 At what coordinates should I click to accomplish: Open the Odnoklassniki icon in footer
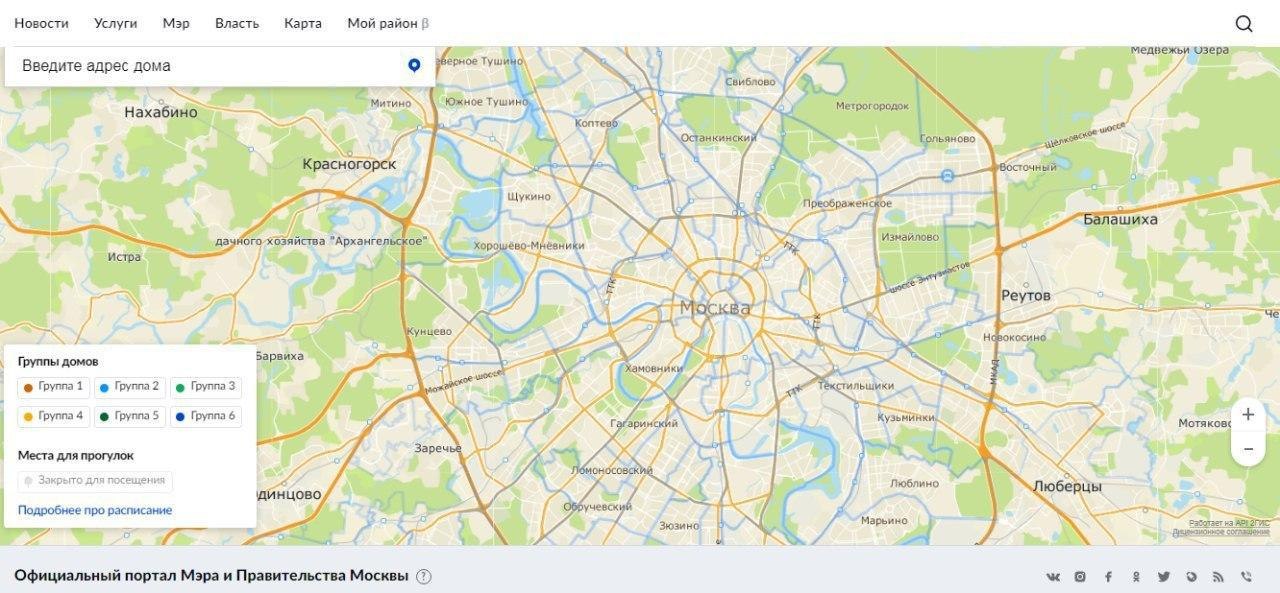tap(1136, 577)
